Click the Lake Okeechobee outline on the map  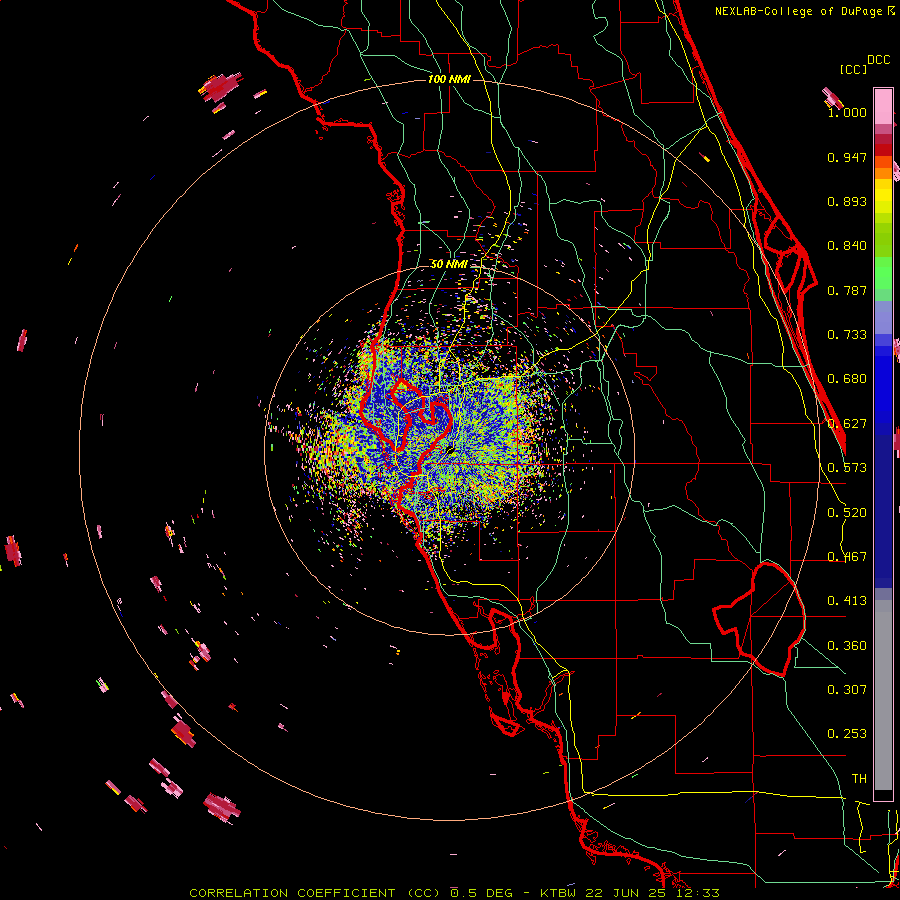point(761,619)
